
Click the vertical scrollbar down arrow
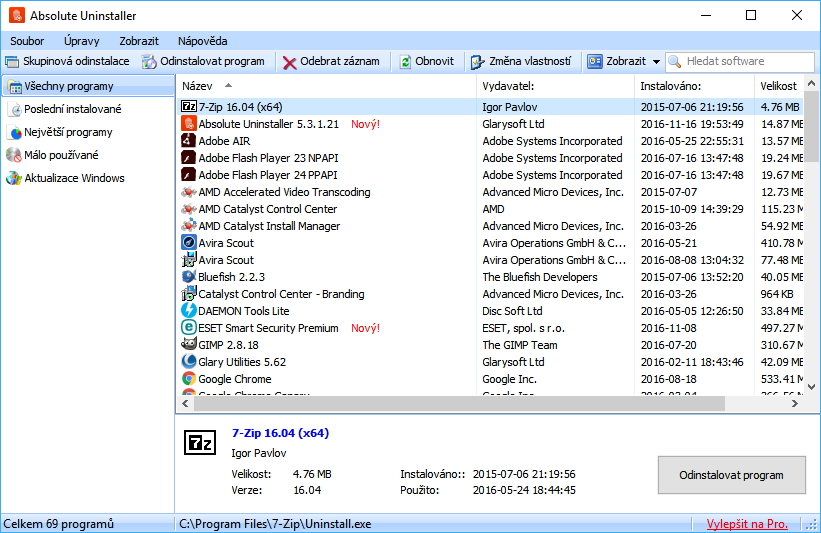pyautogui.click(x=811, y=387)
